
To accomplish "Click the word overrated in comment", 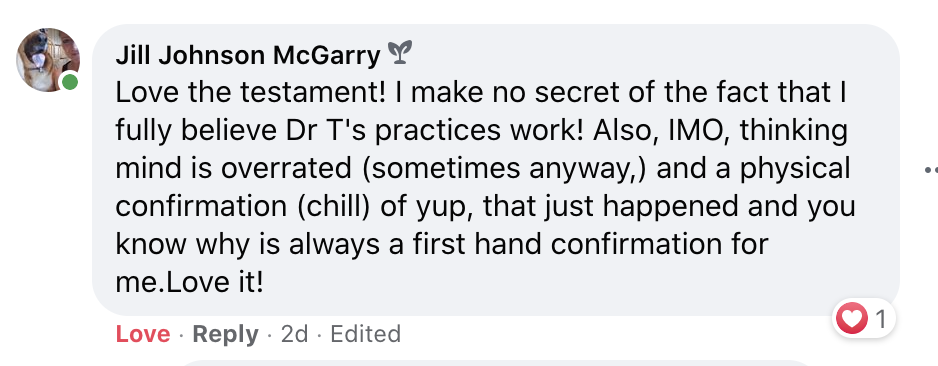I will click(x=286, y=169).
